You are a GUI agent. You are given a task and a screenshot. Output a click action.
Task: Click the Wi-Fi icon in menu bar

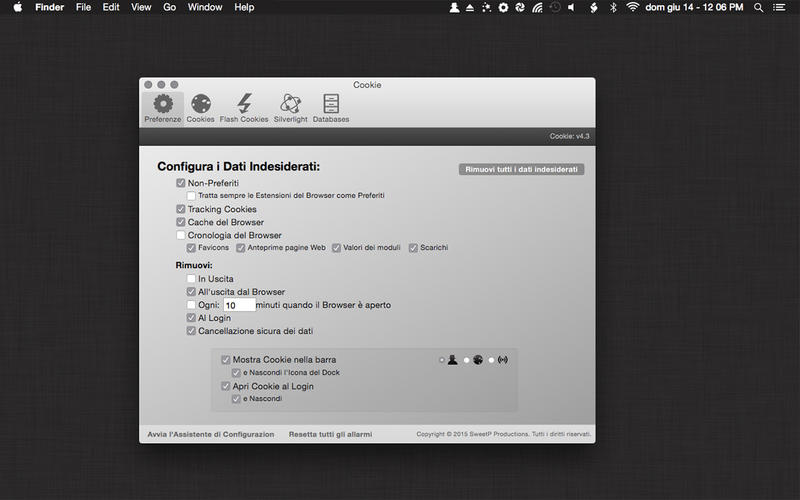click(x=632, y=7)
